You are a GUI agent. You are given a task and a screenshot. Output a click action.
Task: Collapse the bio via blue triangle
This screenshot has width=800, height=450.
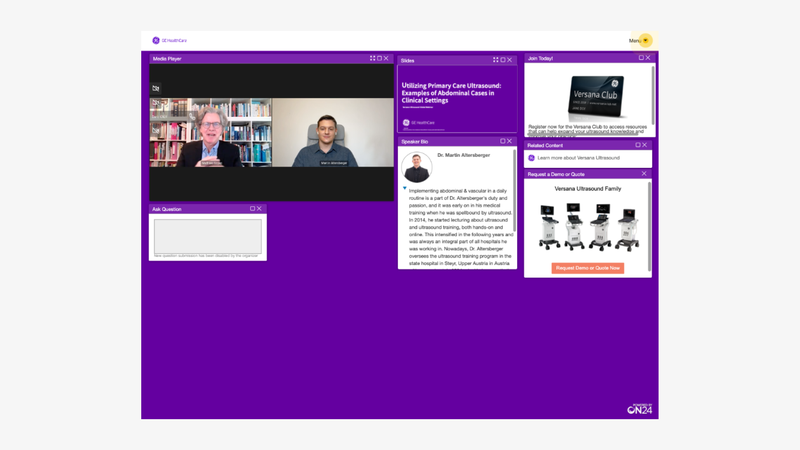coord(405,188)
